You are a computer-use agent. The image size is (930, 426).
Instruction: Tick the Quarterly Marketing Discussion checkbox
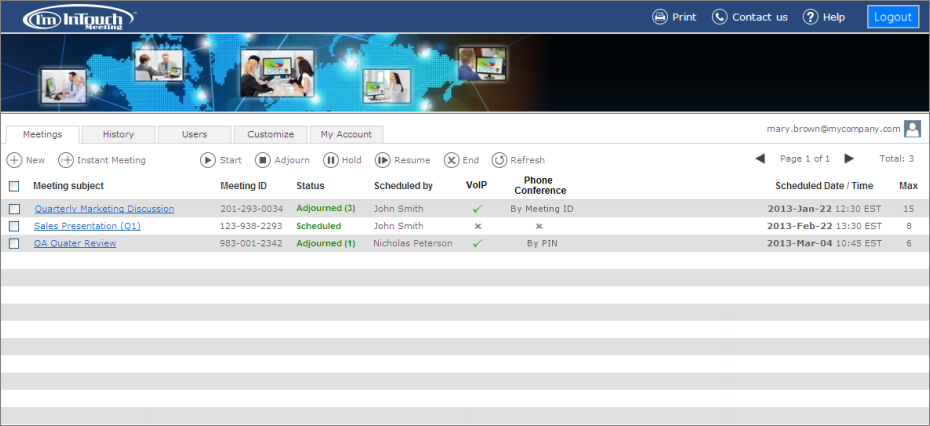coord(14,209)
